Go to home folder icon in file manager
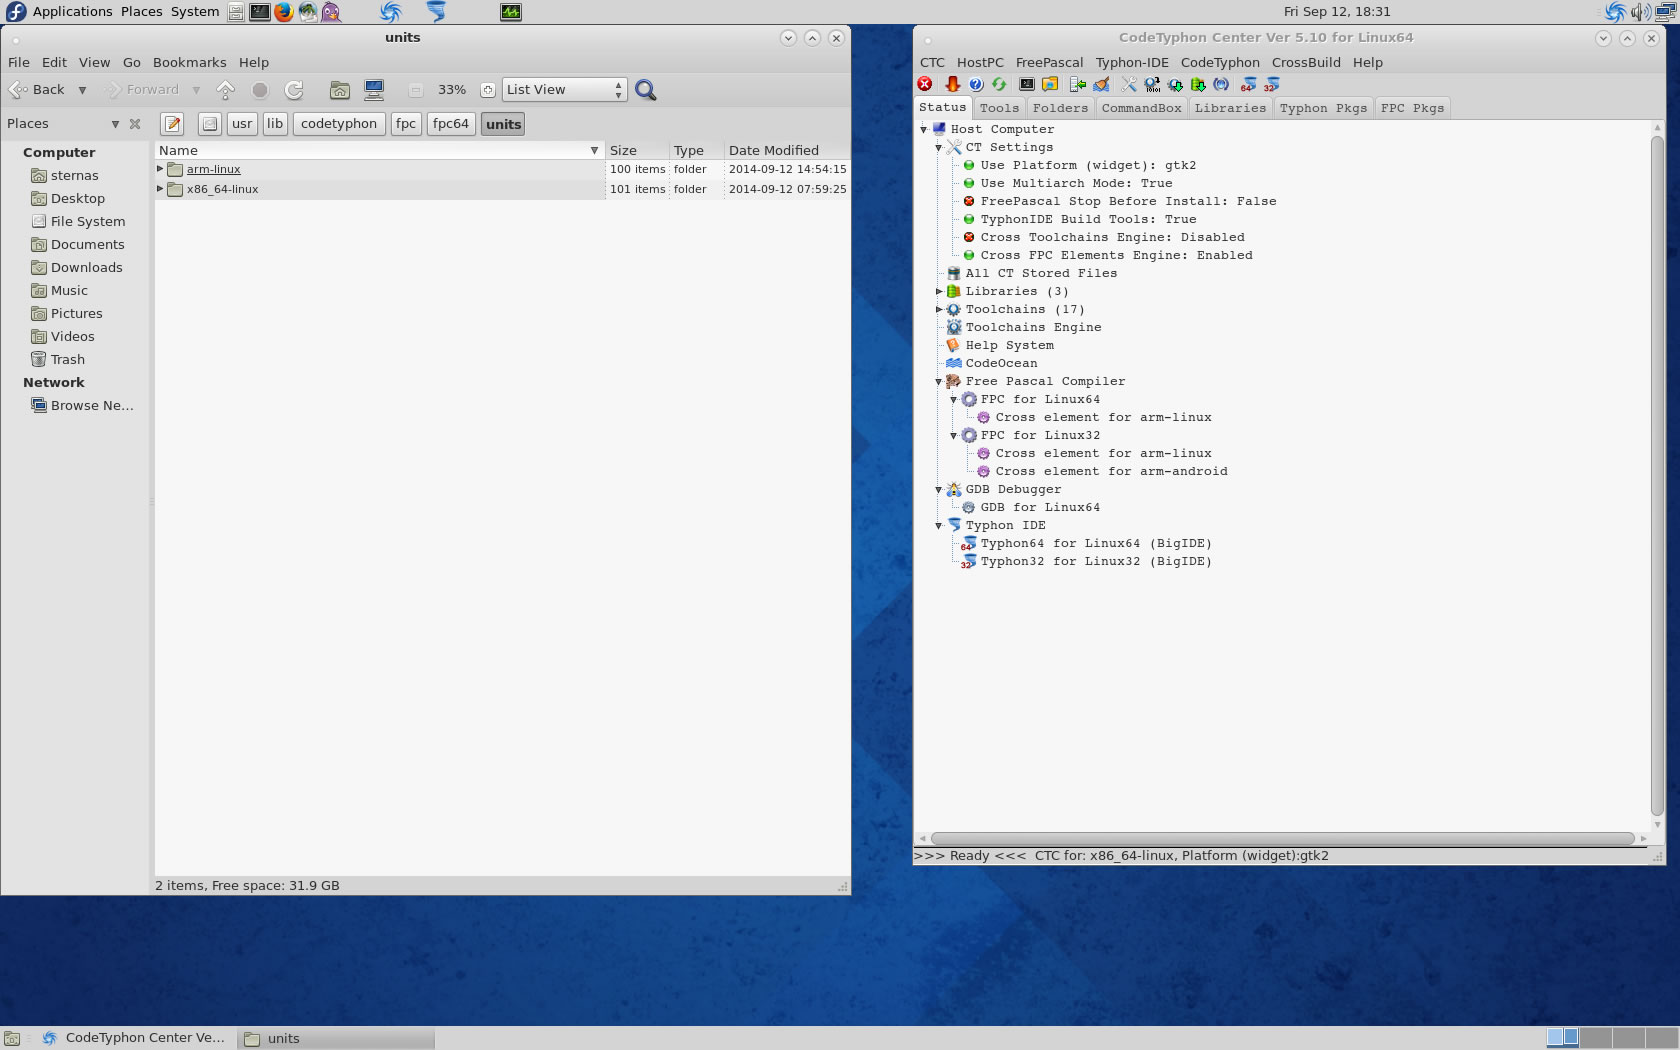 click(x=340, y=90)
